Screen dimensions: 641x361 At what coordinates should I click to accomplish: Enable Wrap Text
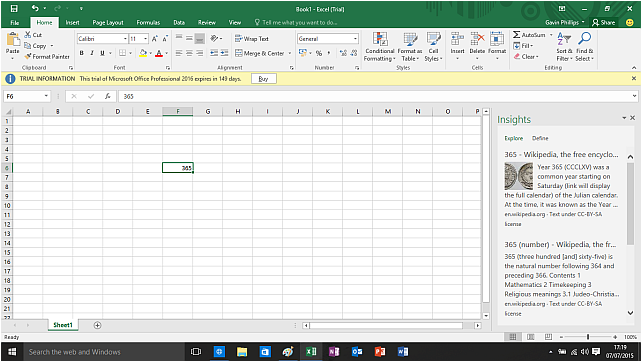pyautogui.click(x=252, y=38)
